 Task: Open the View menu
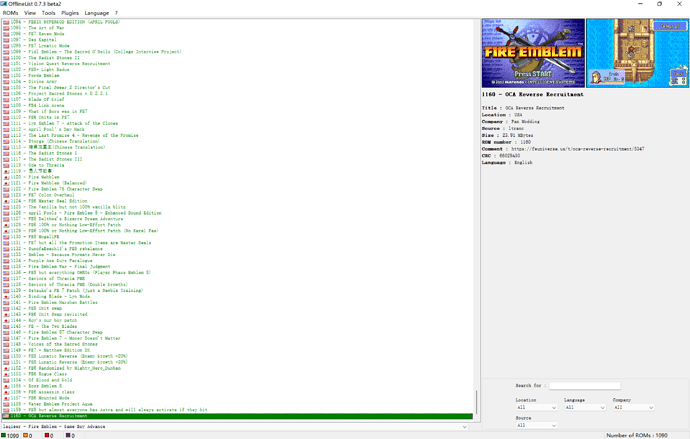point(30,13)
